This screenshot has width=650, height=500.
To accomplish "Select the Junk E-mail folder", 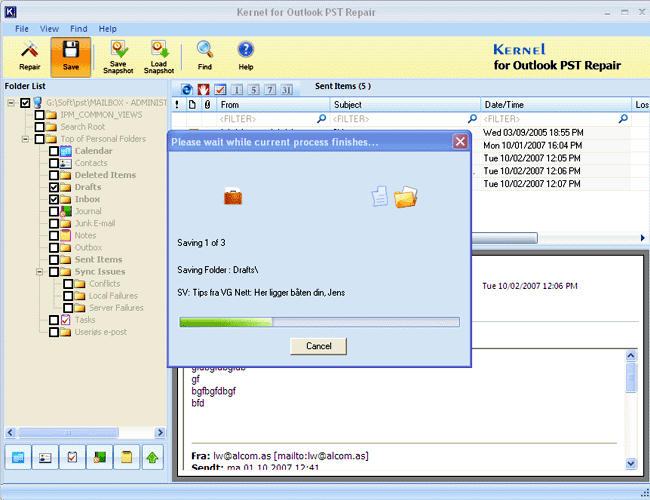I will tap(95, 223).
